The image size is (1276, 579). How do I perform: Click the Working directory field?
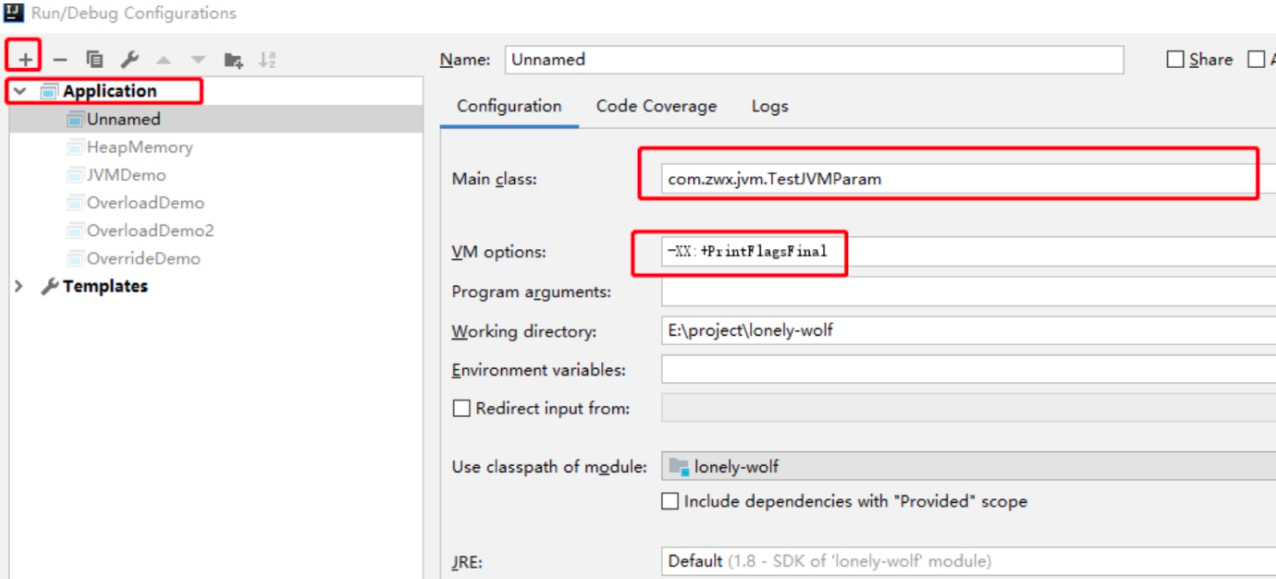point(968,331)
